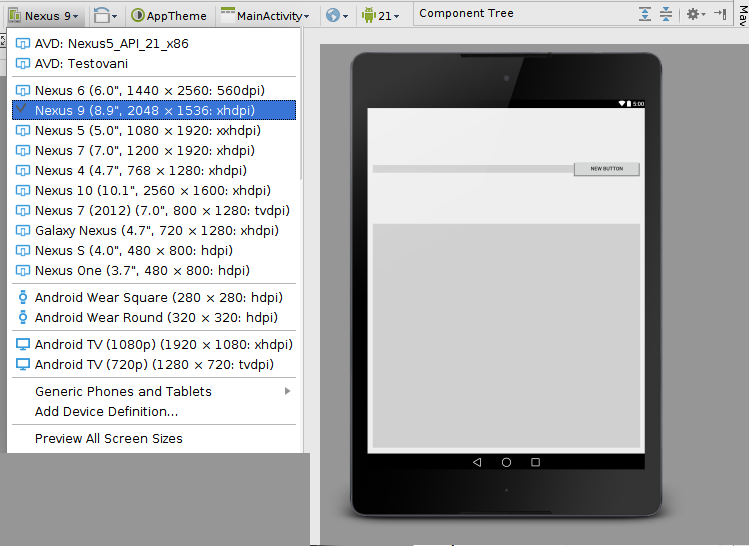Choose Nexus 7 (2012) tvdpi device
This screenshot has height=546, width=749.
pyautogui.click(x=154, y=211)
